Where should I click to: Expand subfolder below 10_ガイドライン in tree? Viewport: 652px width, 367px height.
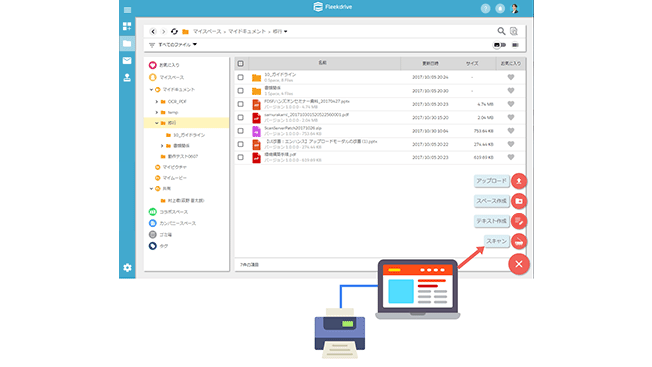point(162,146)
